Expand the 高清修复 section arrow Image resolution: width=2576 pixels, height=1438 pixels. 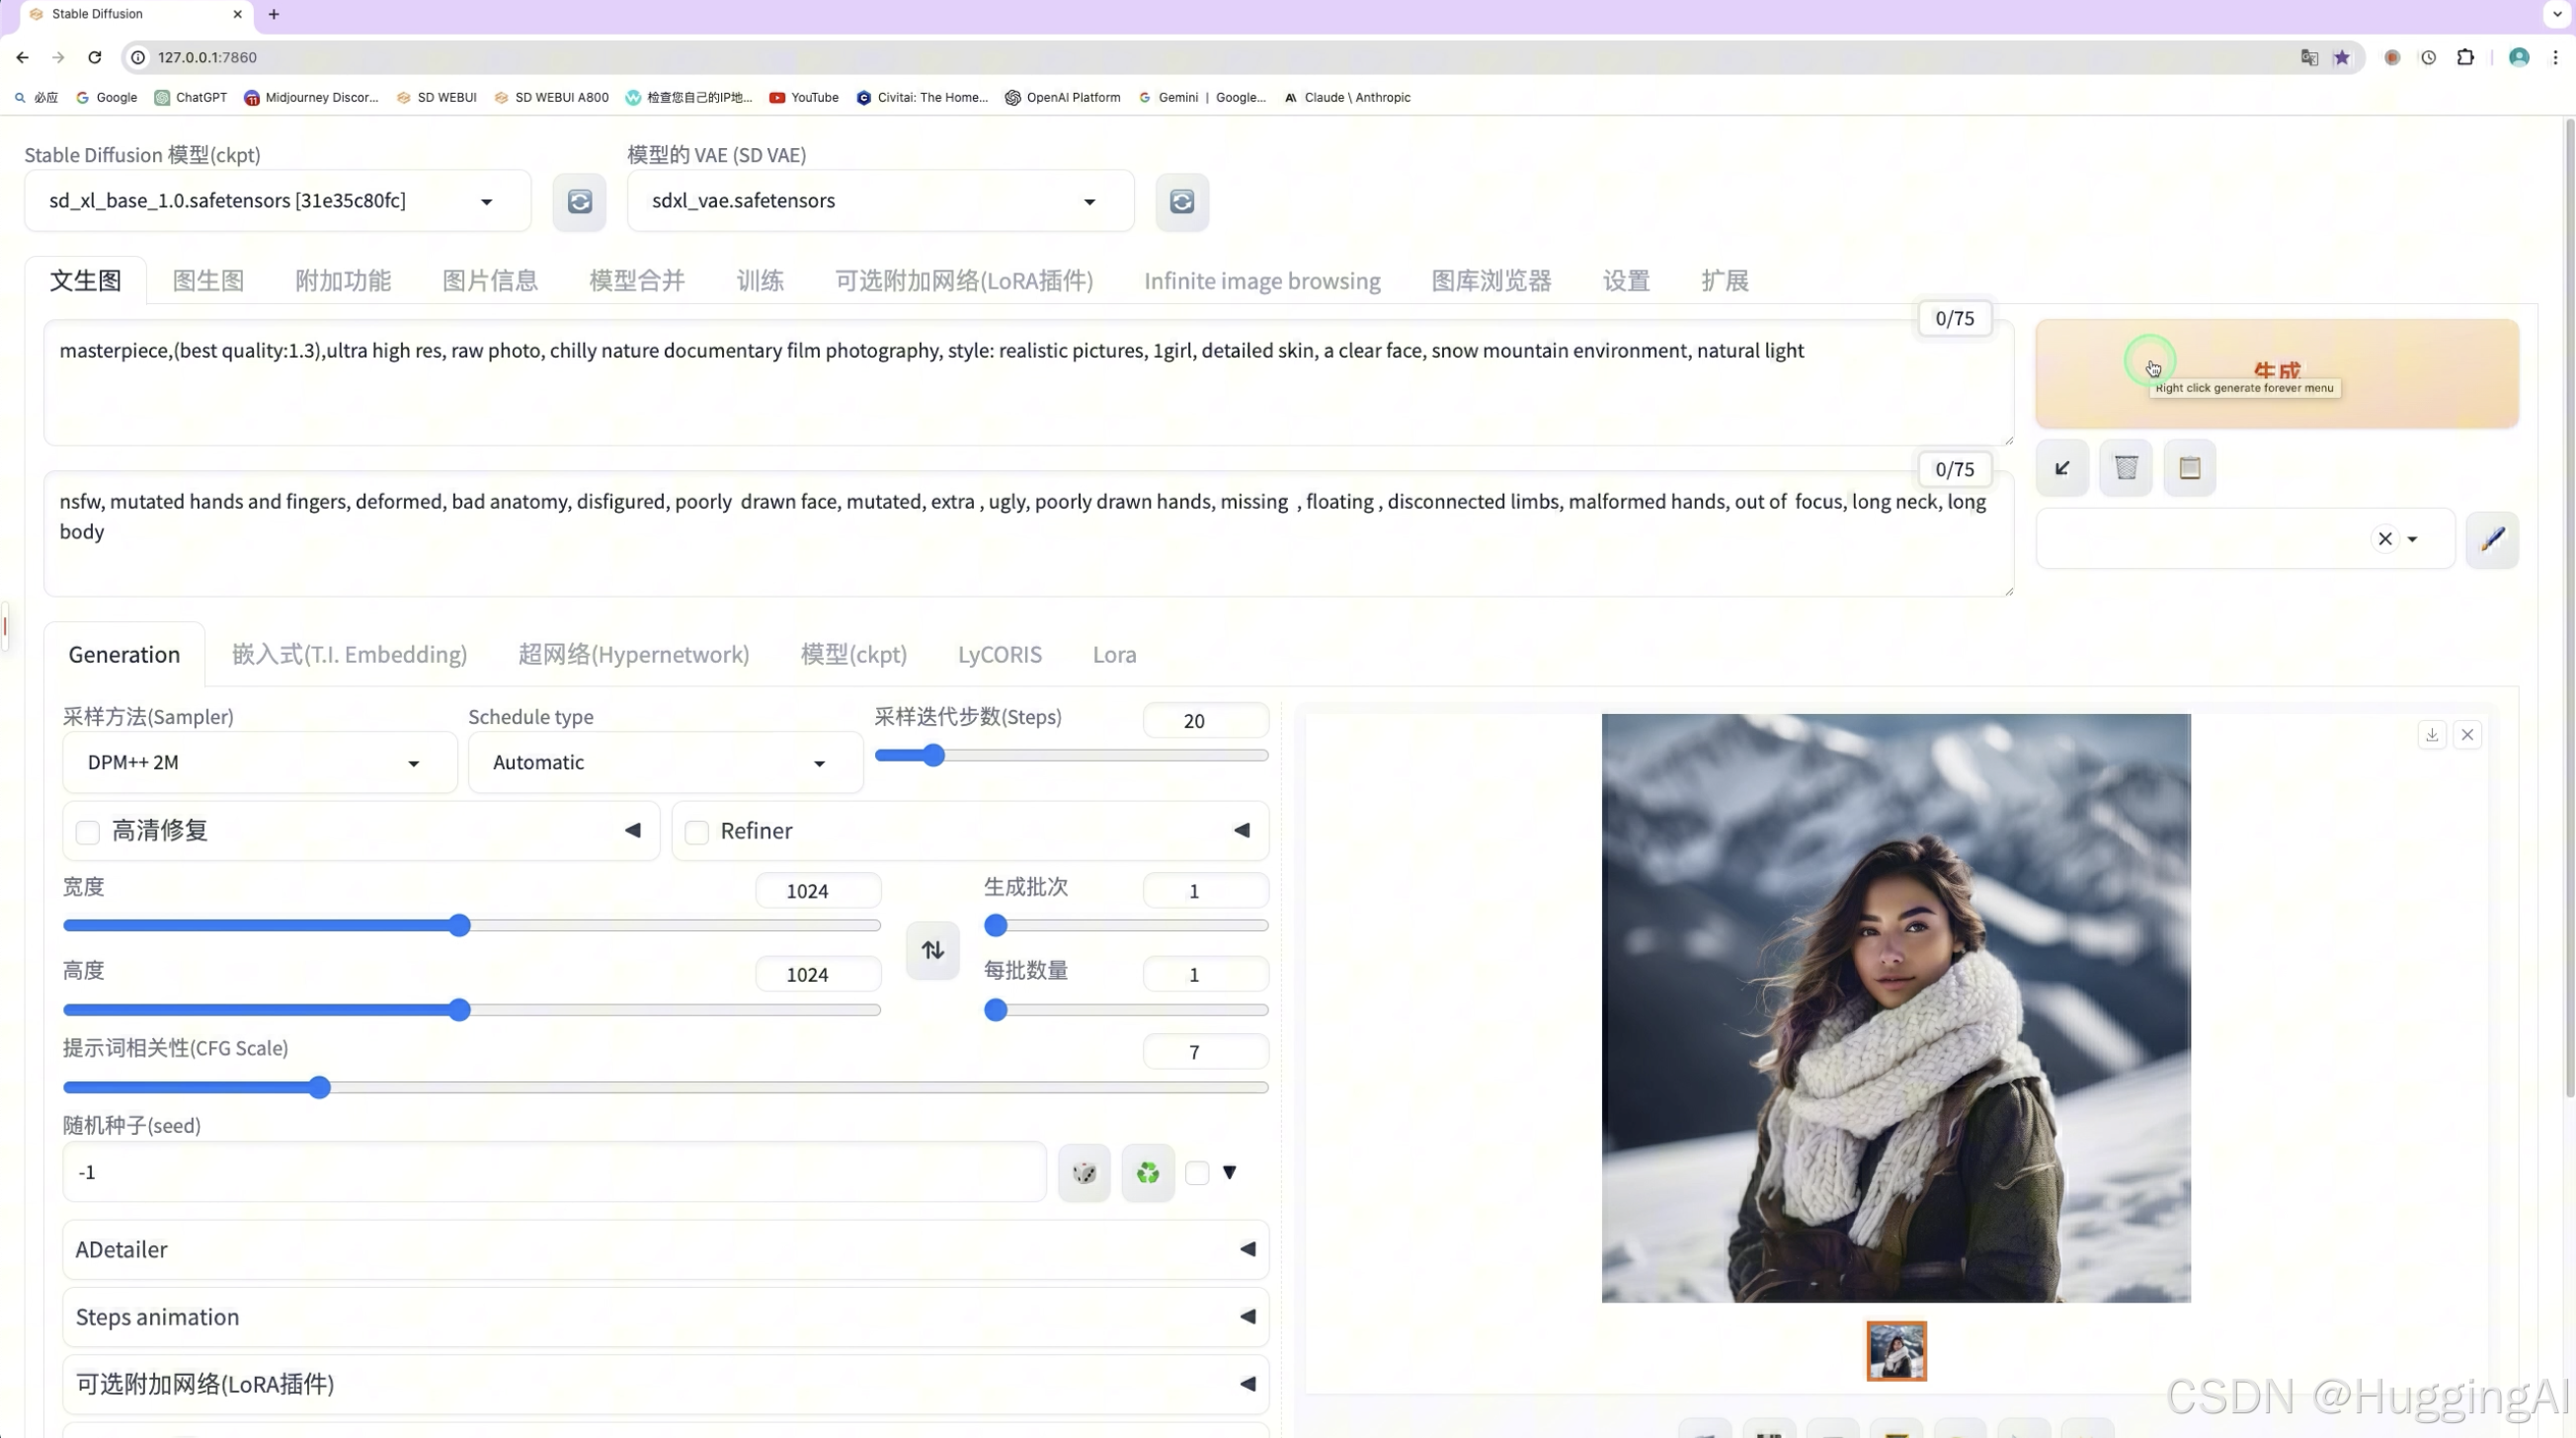(x=633, y=831)
